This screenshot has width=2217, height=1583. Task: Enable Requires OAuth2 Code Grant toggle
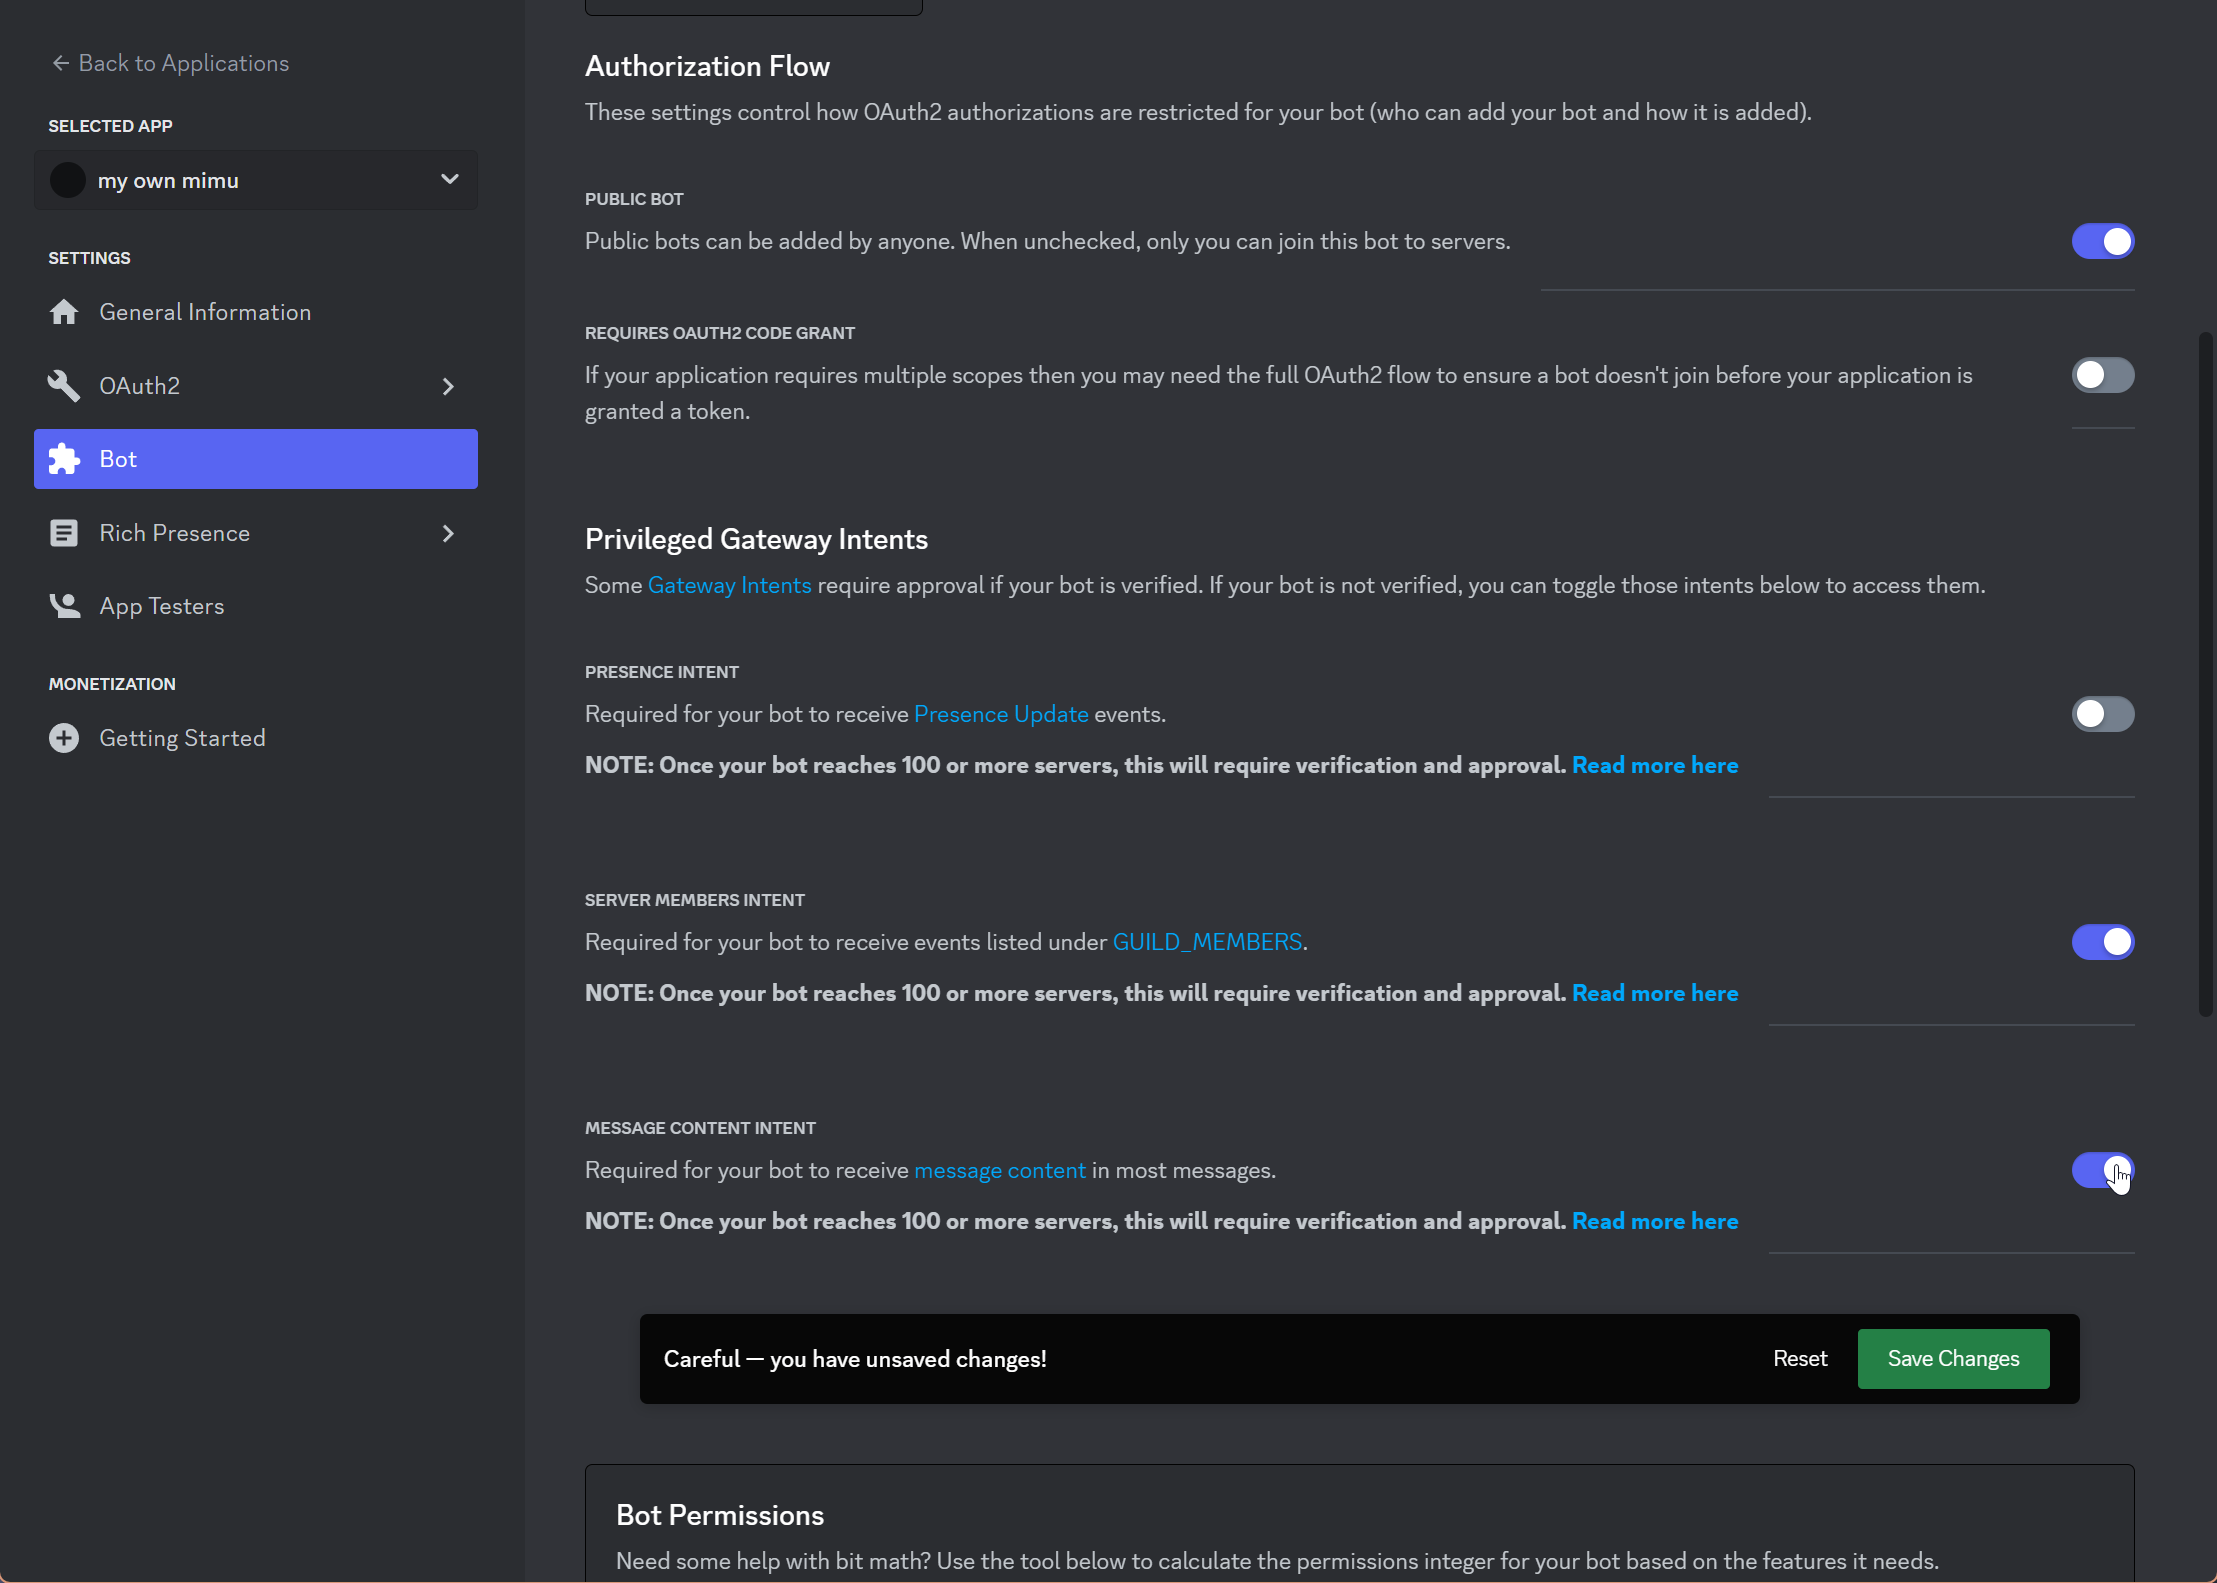click(2102, 375)
